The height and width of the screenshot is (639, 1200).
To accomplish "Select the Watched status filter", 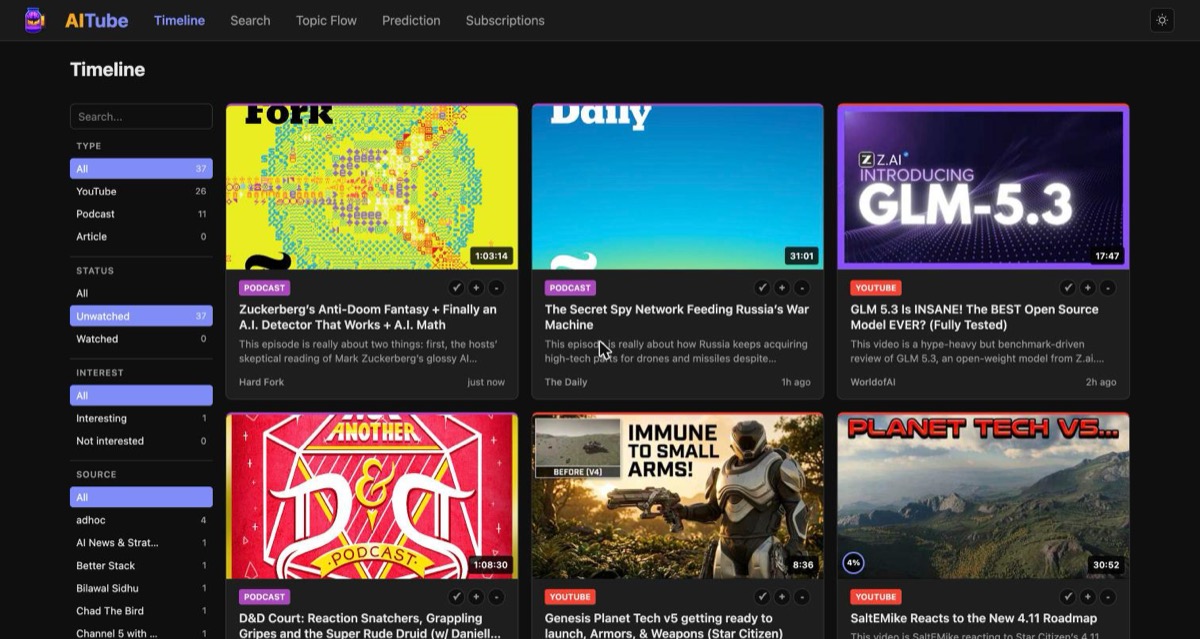I will coord(141,339).
